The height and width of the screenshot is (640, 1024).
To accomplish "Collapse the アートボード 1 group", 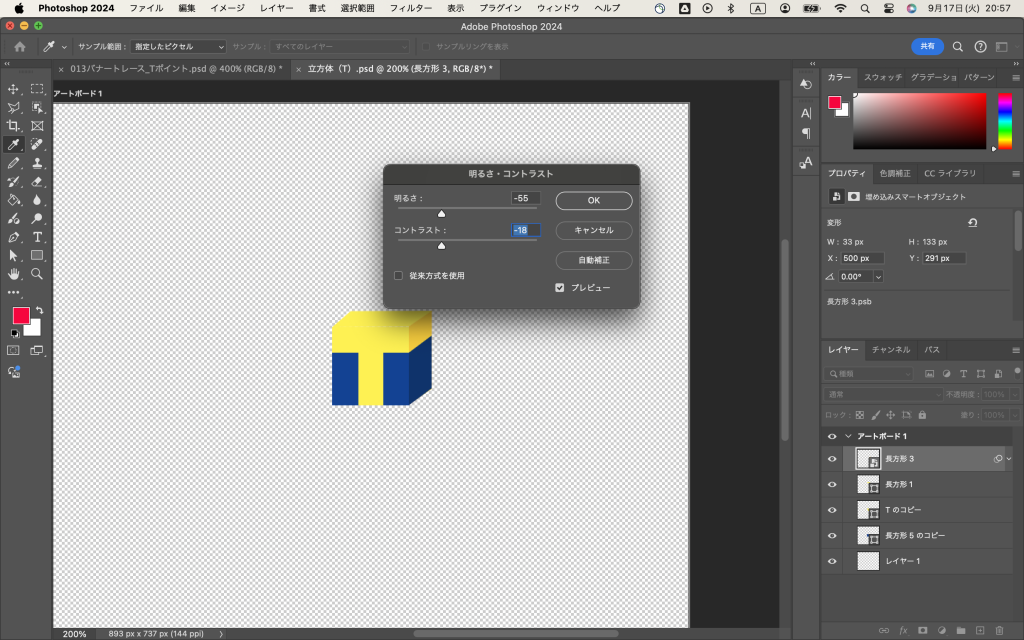I will tap(848, 436).
